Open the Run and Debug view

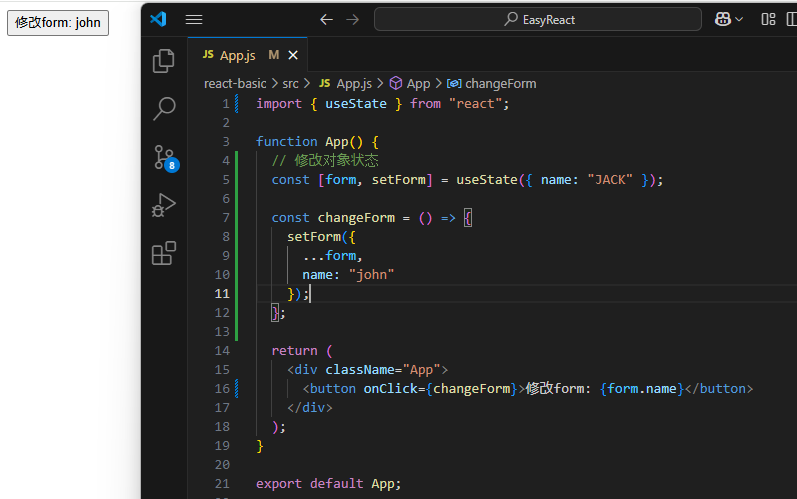click(x=163, y=205)
